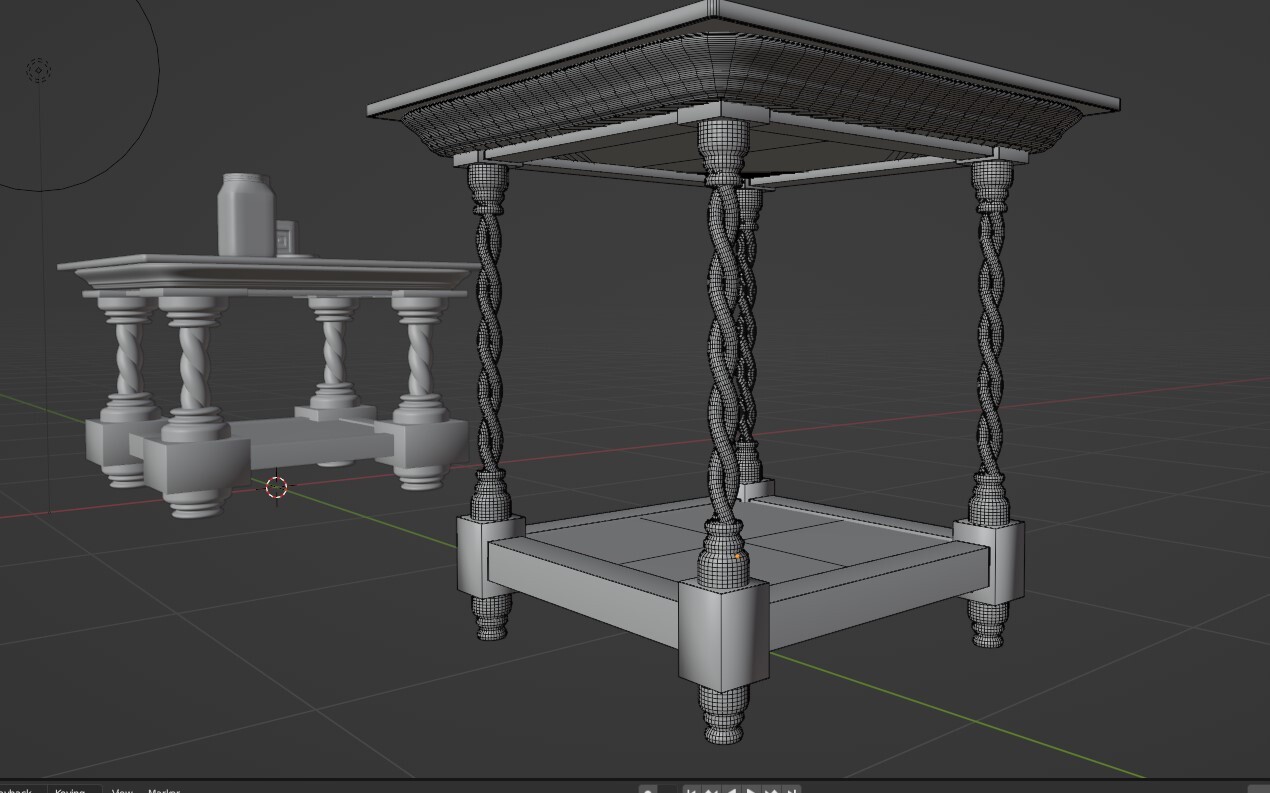Open the Playback menu
Viewport: 1270px width, 793px height.
tap(15, 790)
